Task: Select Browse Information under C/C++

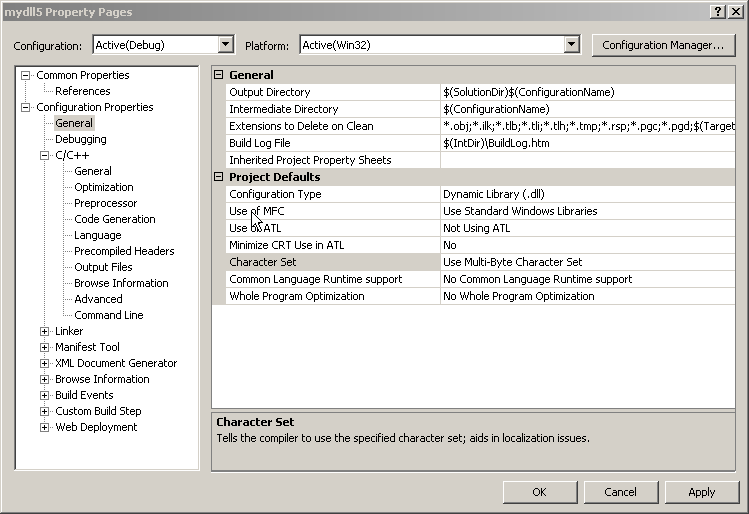Action: pyautogui.click(x=121, y=283)
